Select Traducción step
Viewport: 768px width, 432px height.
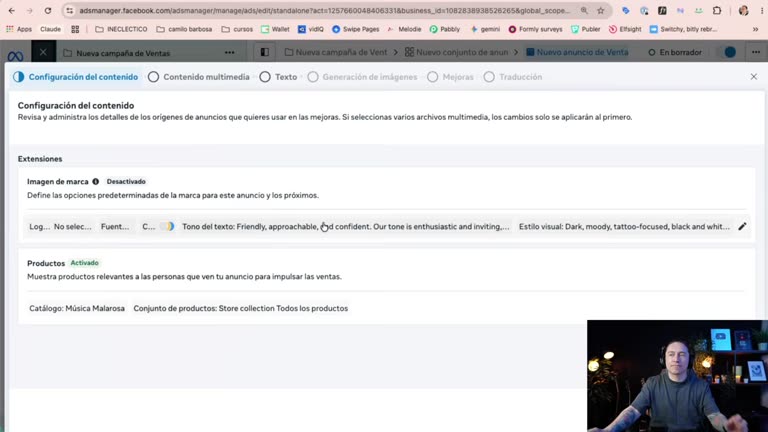tap(513, 77)
